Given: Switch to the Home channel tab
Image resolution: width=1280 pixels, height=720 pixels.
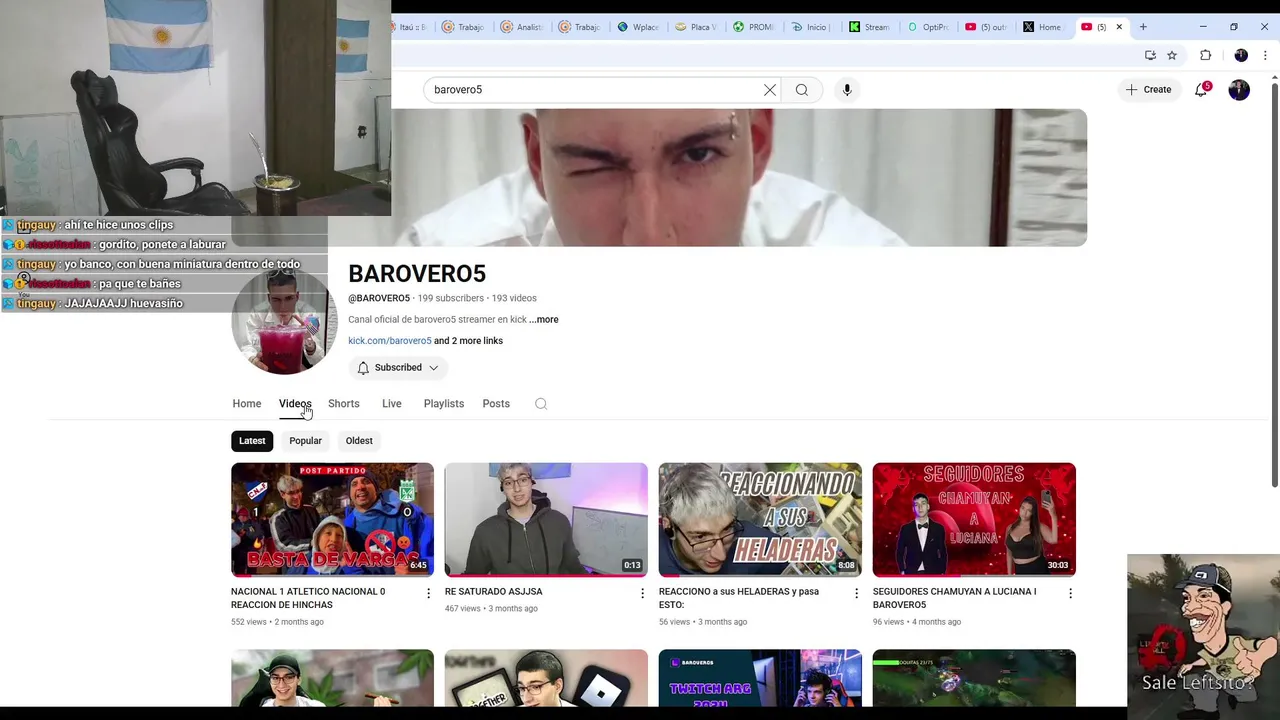Looking at the screenshot, I should point(247,404).
